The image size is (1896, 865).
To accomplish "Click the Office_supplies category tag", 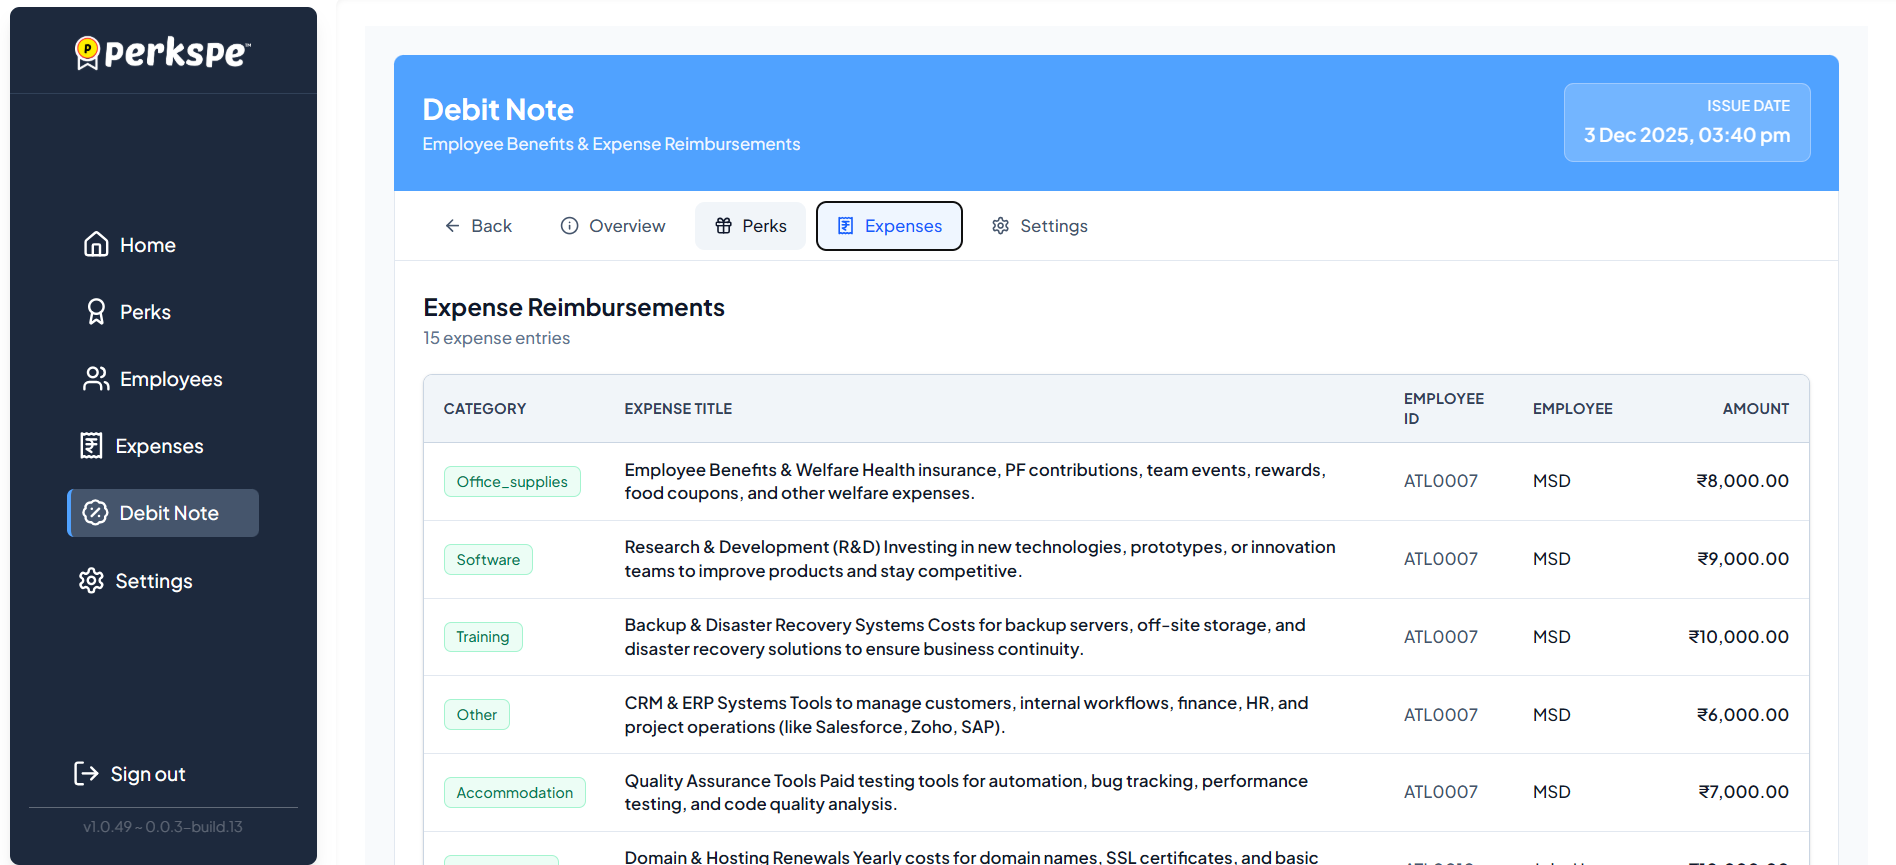I will 512,482.
